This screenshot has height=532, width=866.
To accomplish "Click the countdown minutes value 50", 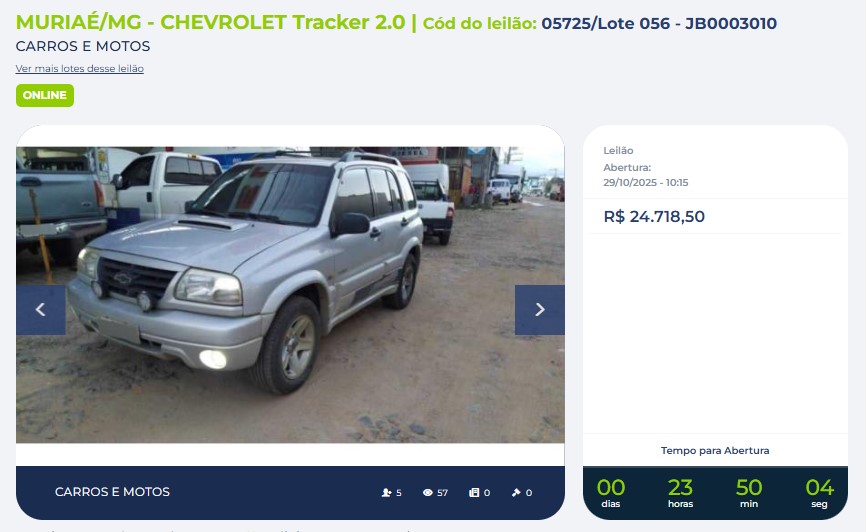I will 749,487.
